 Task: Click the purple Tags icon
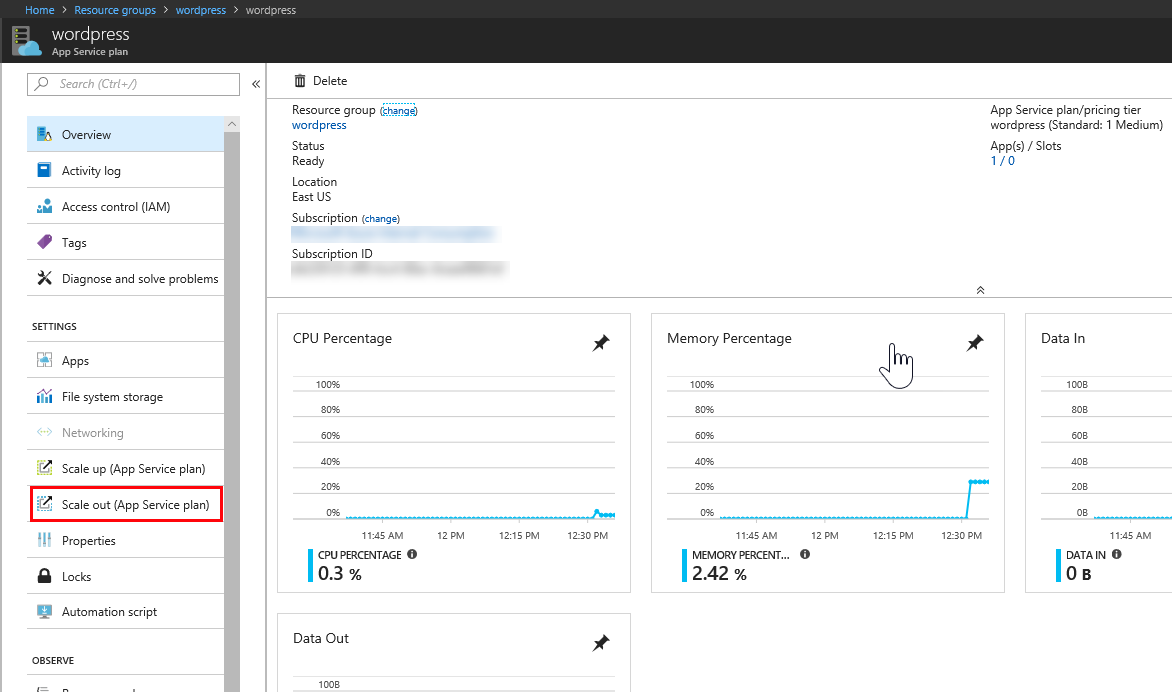click(44, 242)
